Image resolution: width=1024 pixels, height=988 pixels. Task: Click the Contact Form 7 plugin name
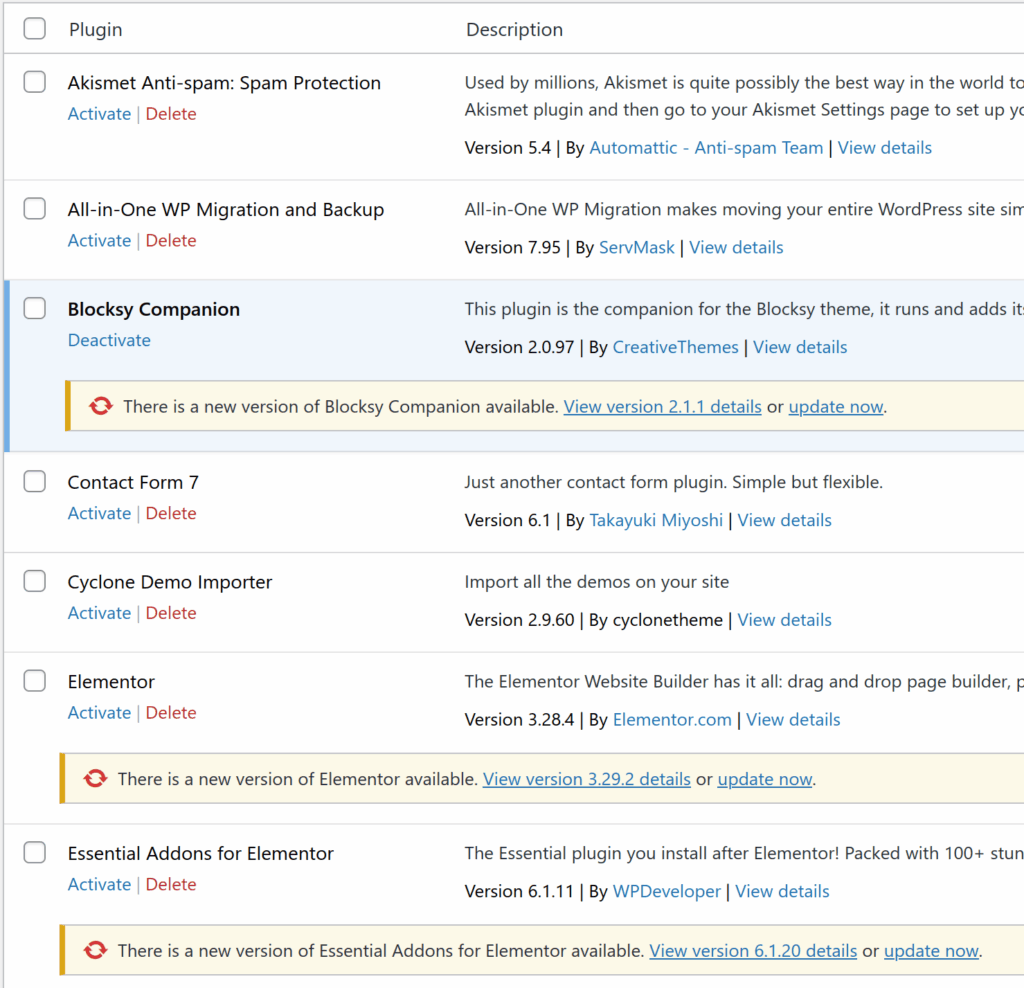(x=133, y=483)
